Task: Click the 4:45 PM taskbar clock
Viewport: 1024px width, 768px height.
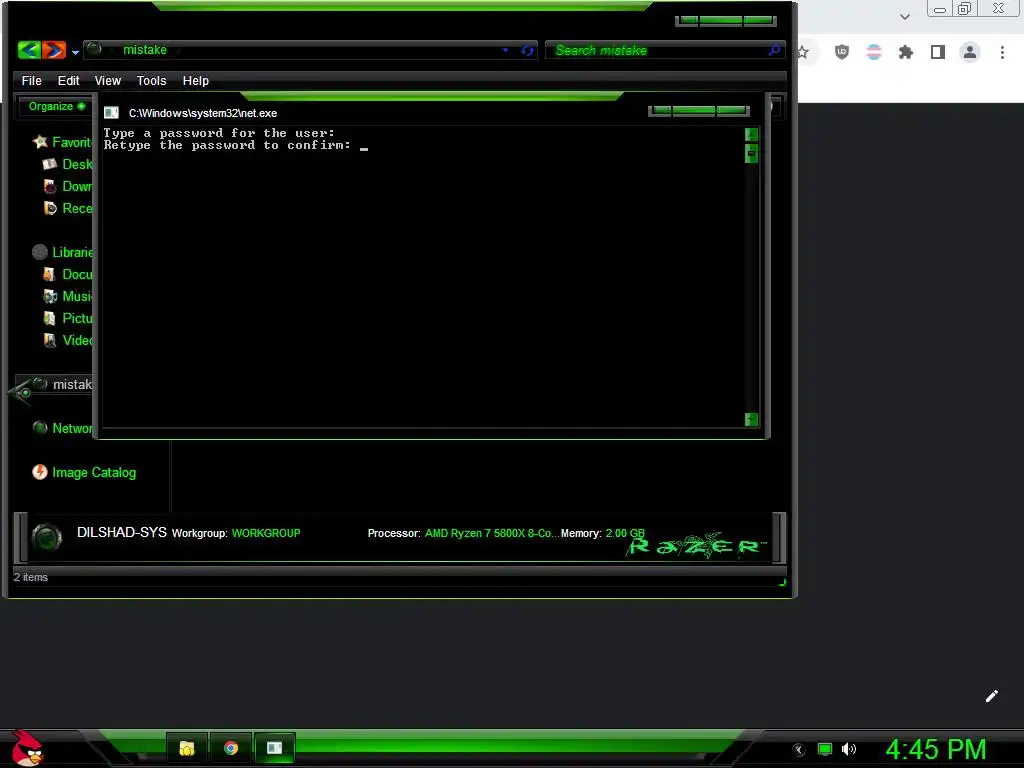Action: (x=935, y=750)
